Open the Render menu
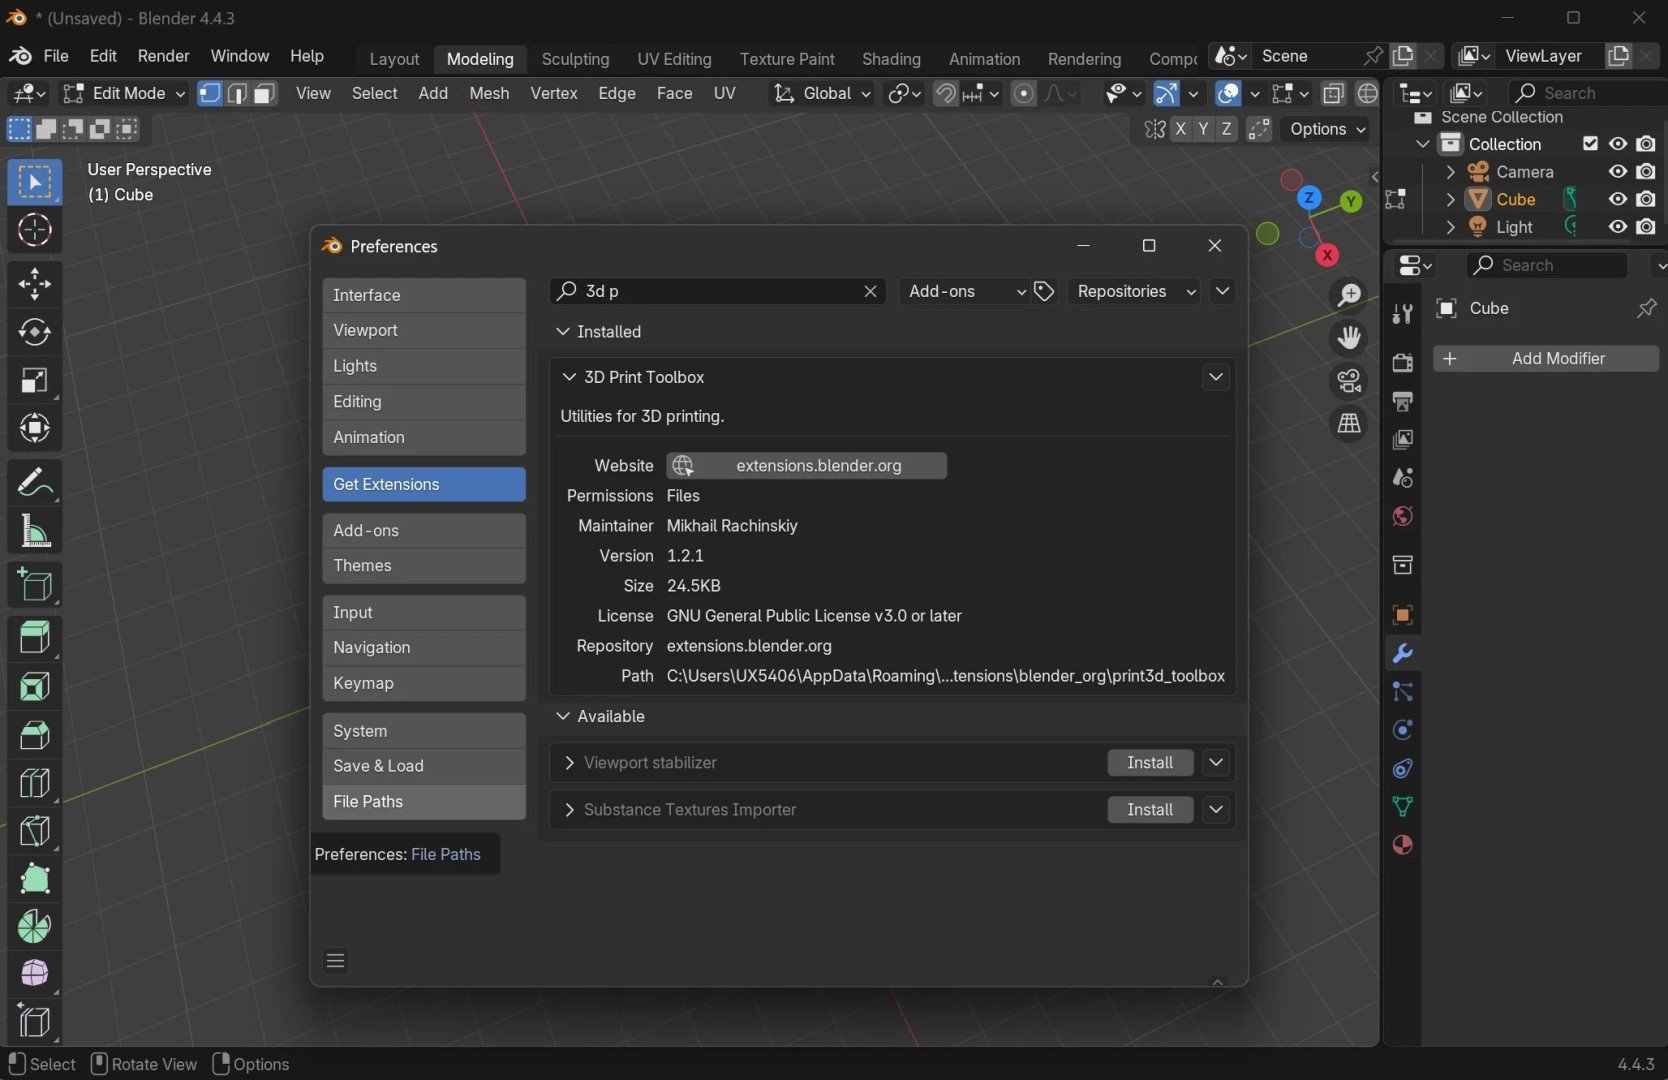The width and height of the screenshot is (1668, 1080). pyautogui.click(x=163, y=56)
